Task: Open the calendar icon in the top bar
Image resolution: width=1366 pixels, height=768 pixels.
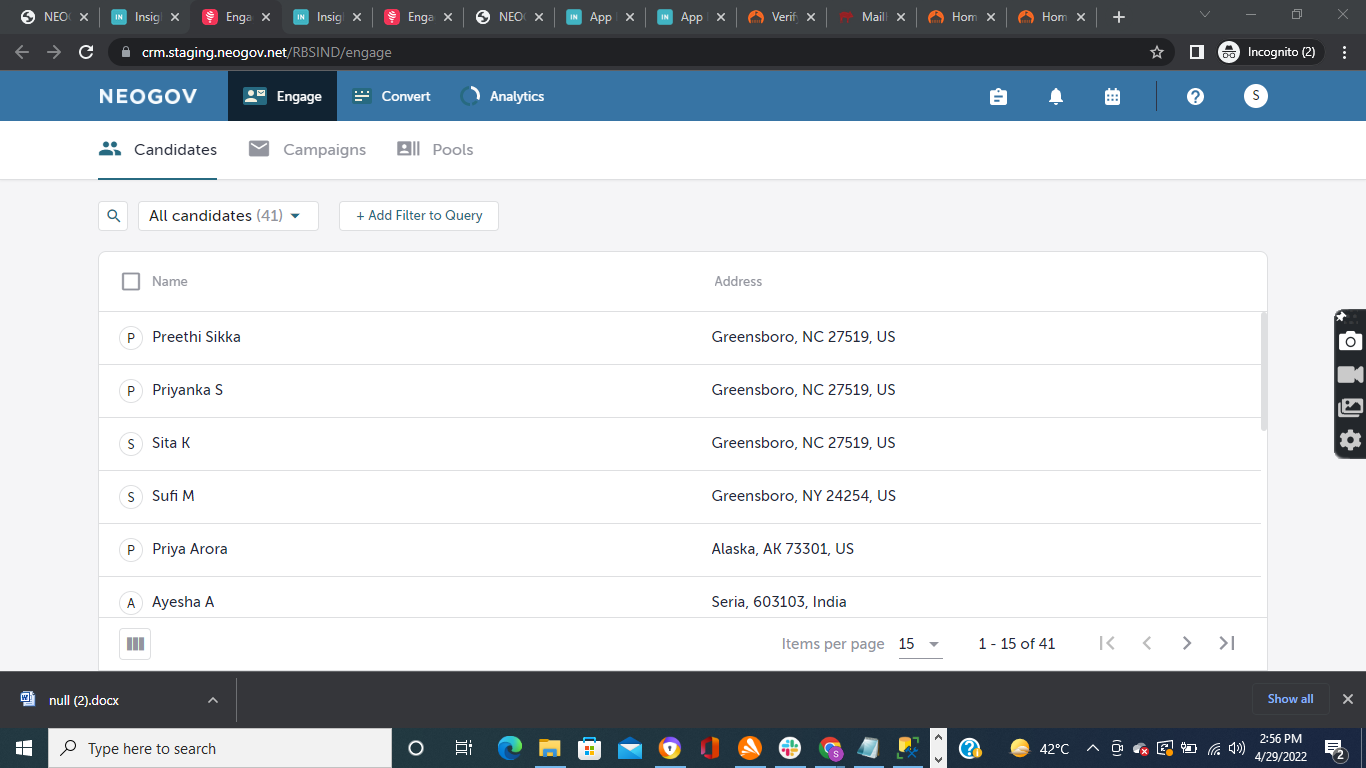Action: pyautogui.click(x=1112, y=96)
